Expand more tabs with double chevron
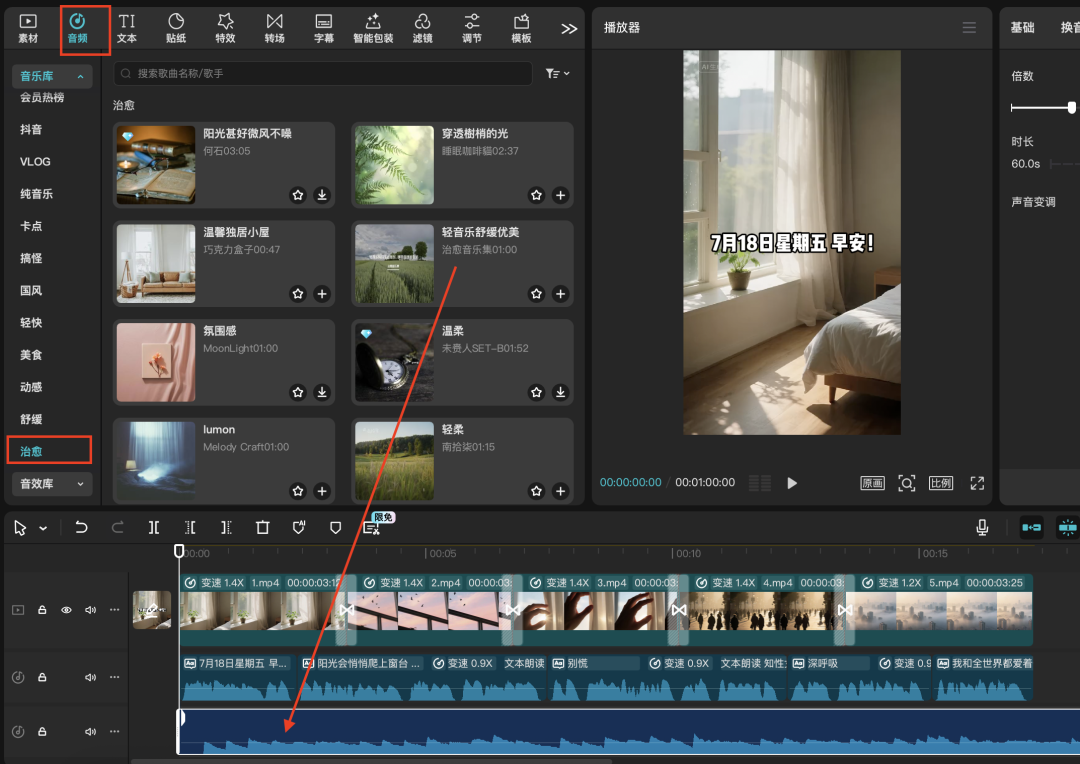The image size is (1080, 764). (569, 29)
